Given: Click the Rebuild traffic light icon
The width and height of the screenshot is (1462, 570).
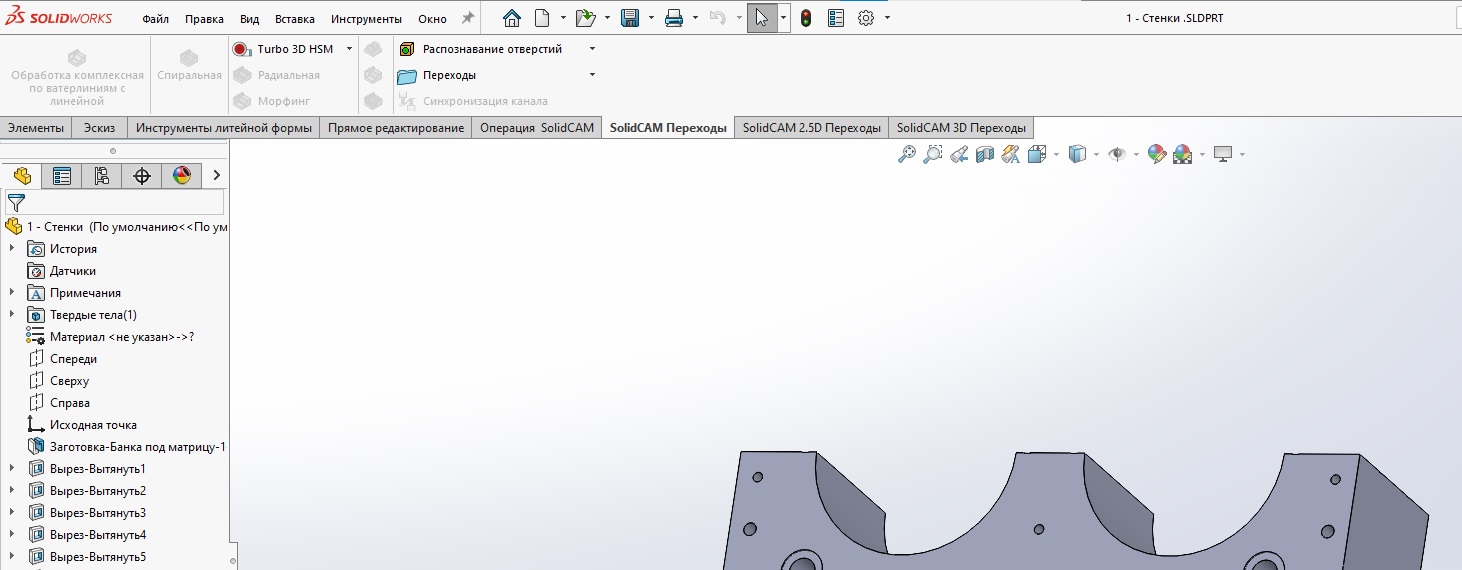Looking at the screenshot, I should pyautogui.click(x=805, y=18).
